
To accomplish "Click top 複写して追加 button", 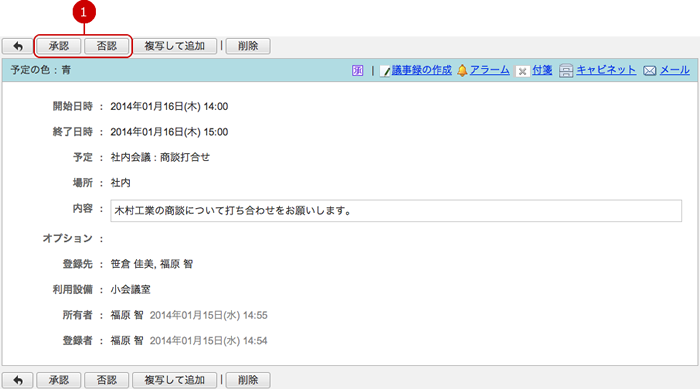I will pos(175,46).
